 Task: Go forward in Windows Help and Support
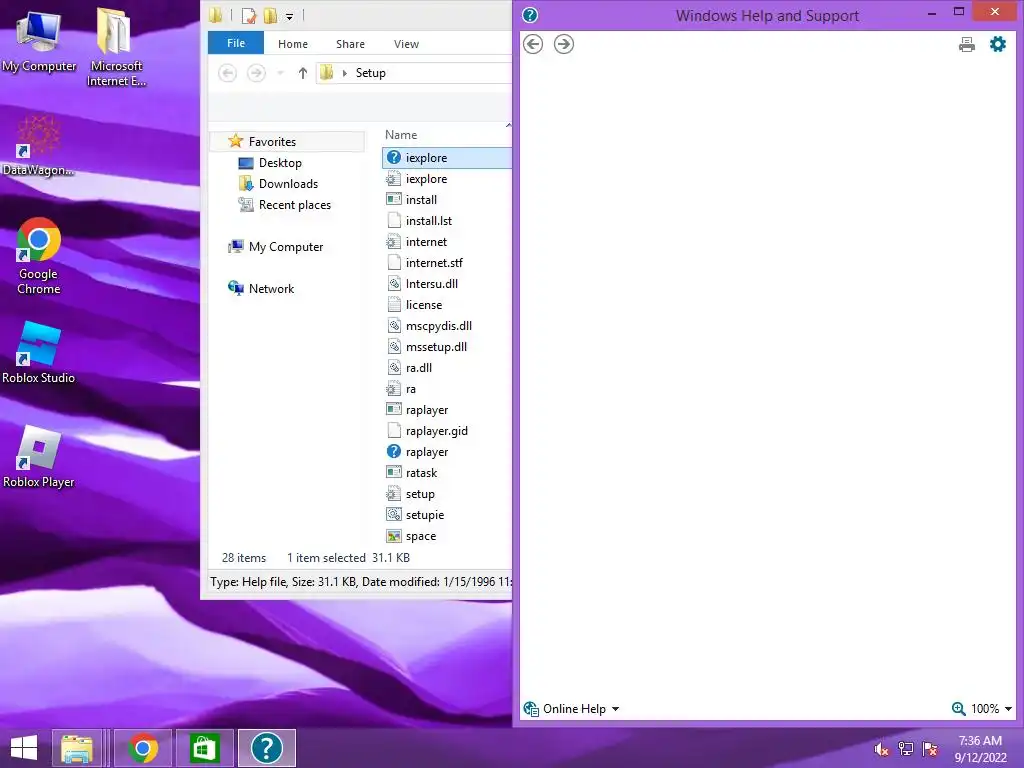coord(564,44)
